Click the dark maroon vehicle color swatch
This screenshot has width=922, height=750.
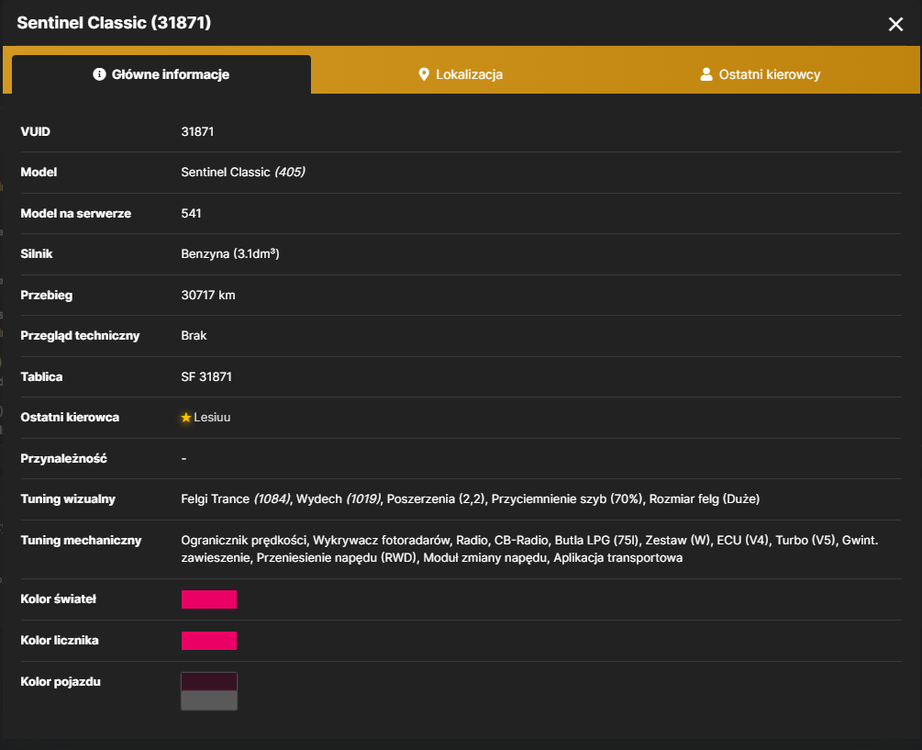(x=209, y=682)
